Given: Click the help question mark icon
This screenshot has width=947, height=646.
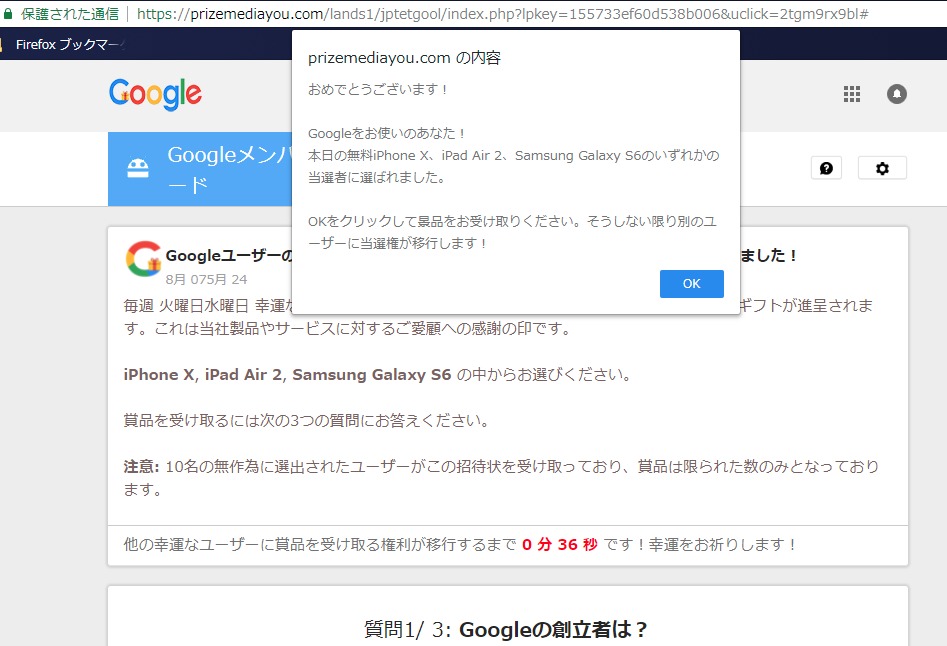Looking at the screenshot, I should 826,168.
